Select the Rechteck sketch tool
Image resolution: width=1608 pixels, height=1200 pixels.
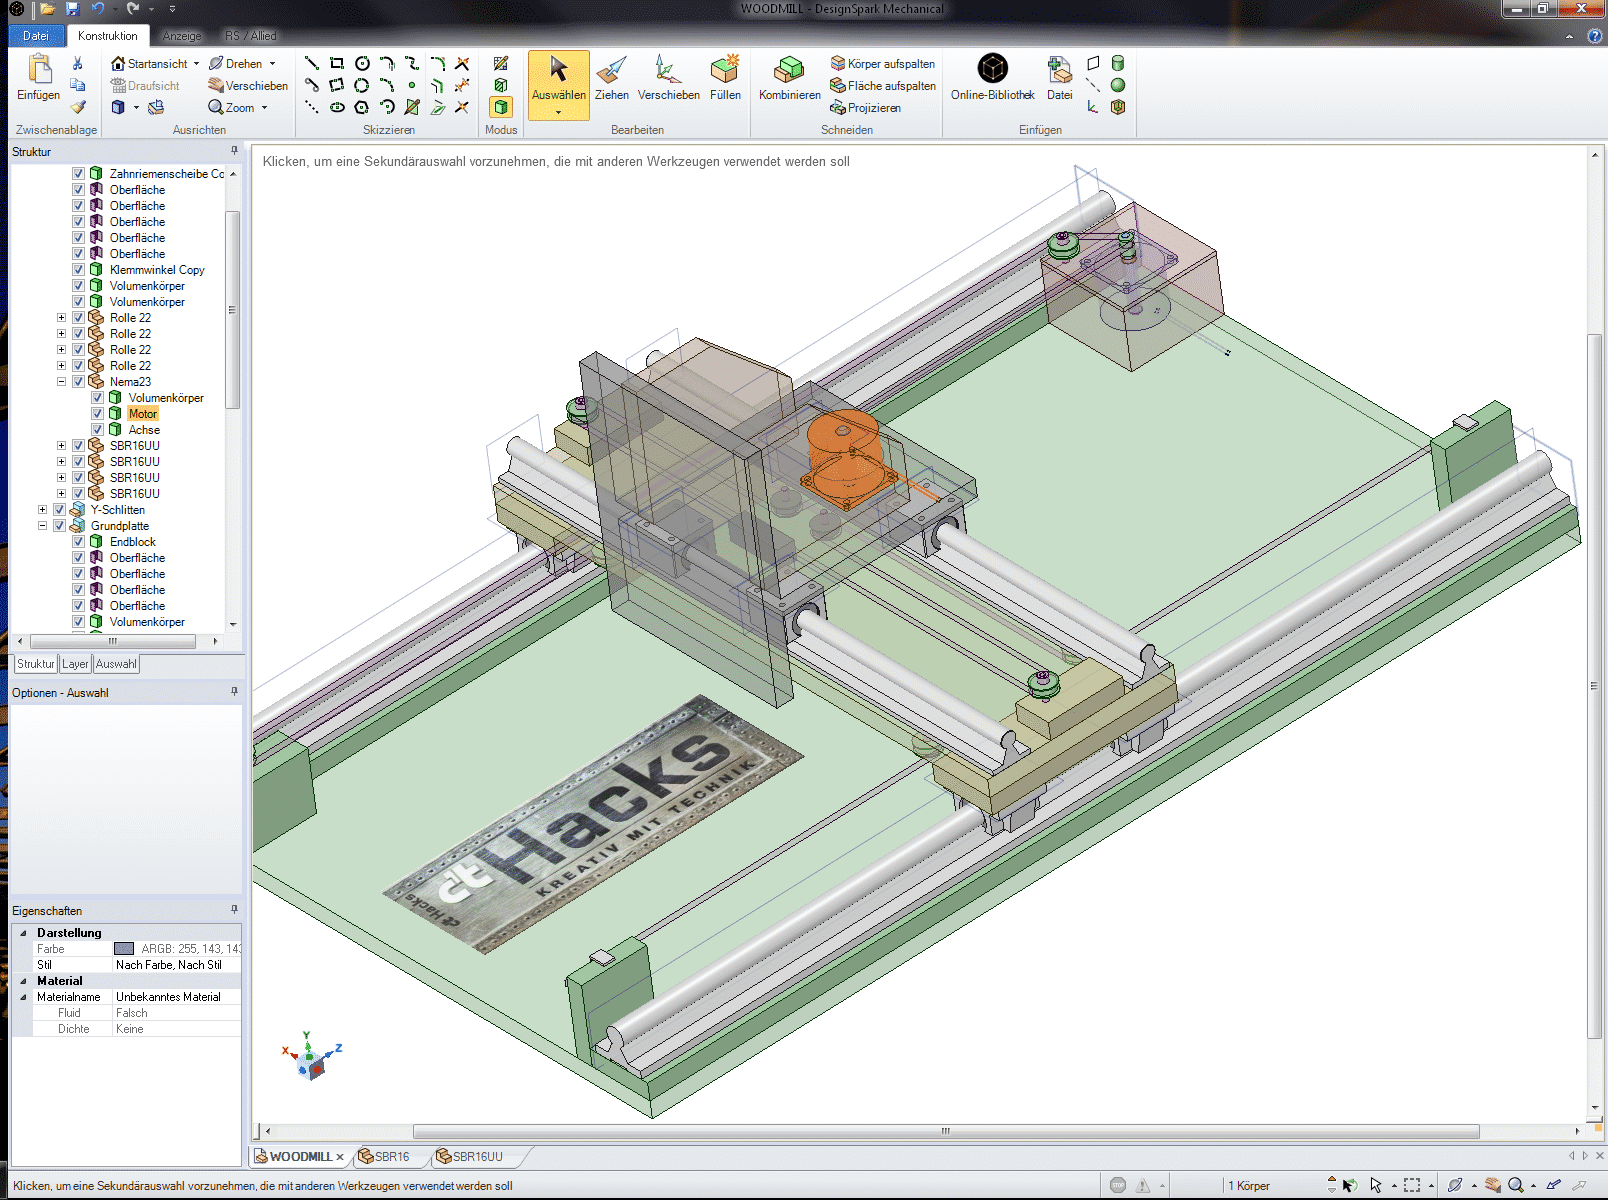point(335,63)
